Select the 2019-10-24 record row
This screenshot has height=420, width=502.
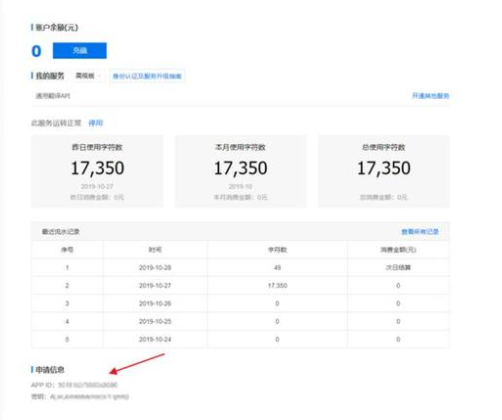(x=240, y=339)
